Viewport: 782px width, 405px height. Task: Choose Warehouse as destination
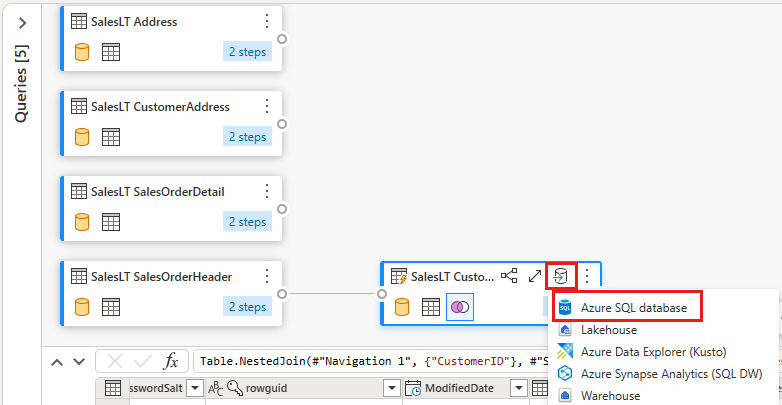(x=610, y=396)
